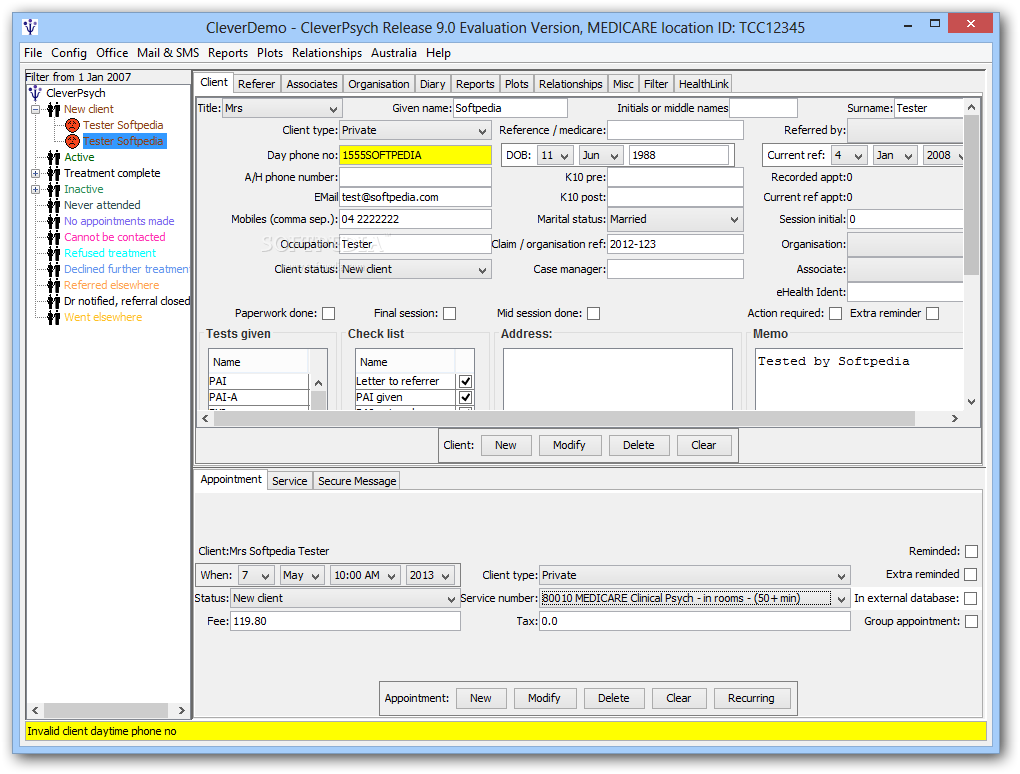Open the Config menu
The width and height of the screenshot is (1020, 774).
click(x=69, y=53)
